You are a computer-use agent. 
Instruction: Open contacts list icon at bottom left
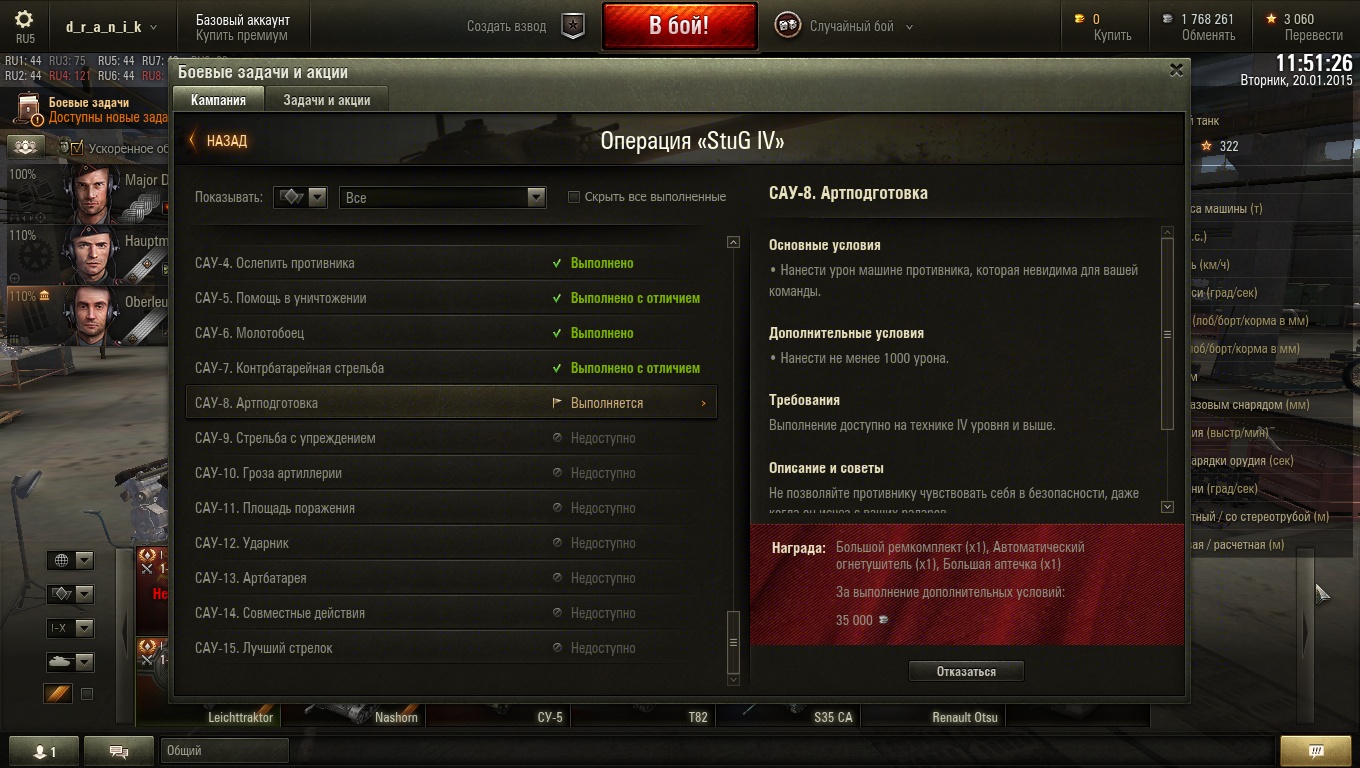click(x=44, y=751)
